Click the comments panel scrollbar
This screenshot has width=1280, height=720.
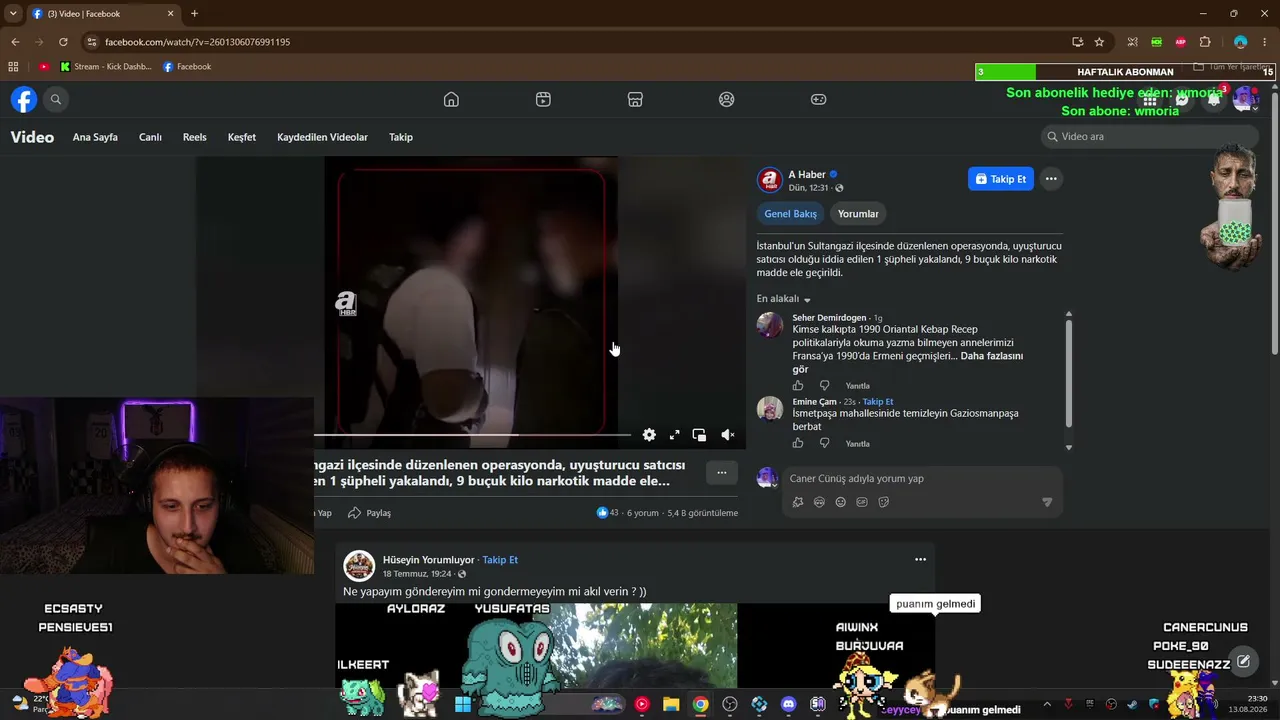pos(1068,374)
